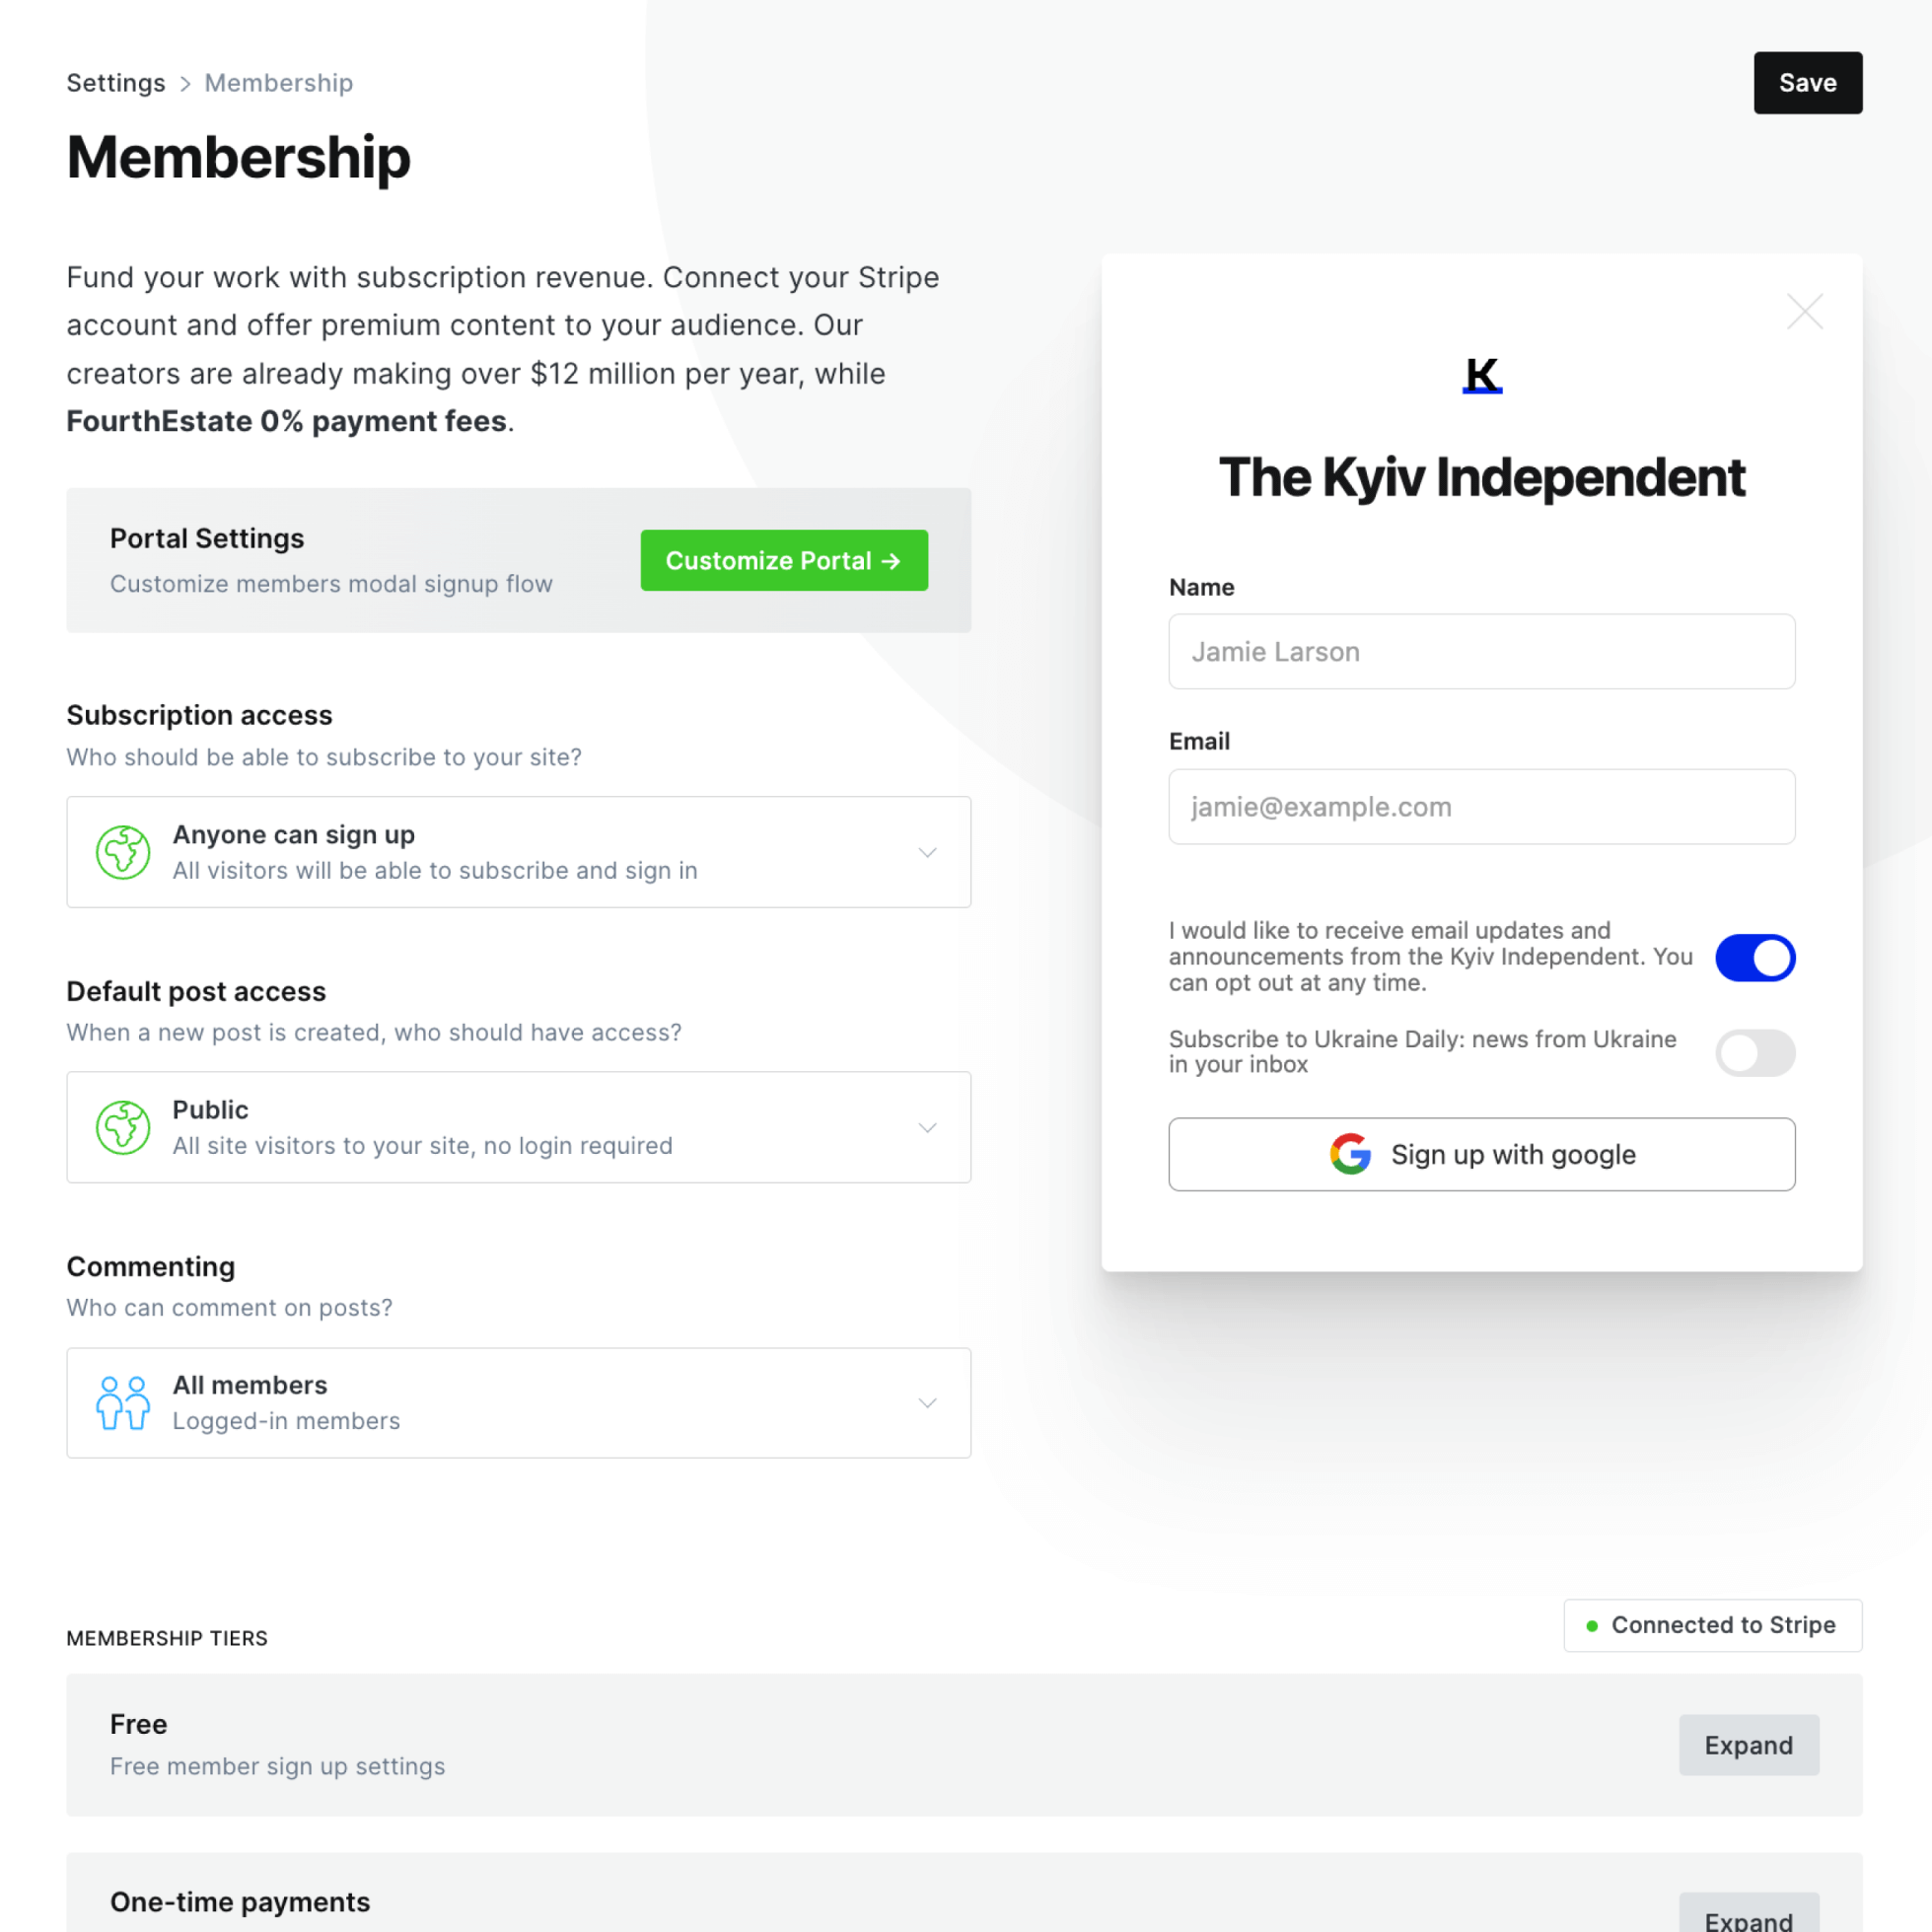The image size is (1932, 1932).
Task: Expand the Free membership tier section
Action: tap(1748, 1745)
